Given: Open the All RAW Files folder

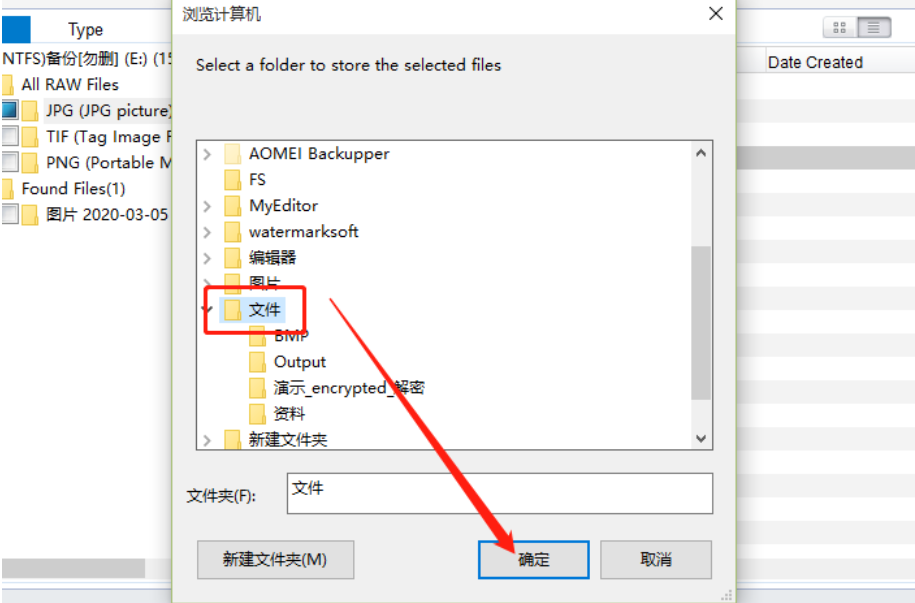Looking at the screenshot, I should 70,85.
